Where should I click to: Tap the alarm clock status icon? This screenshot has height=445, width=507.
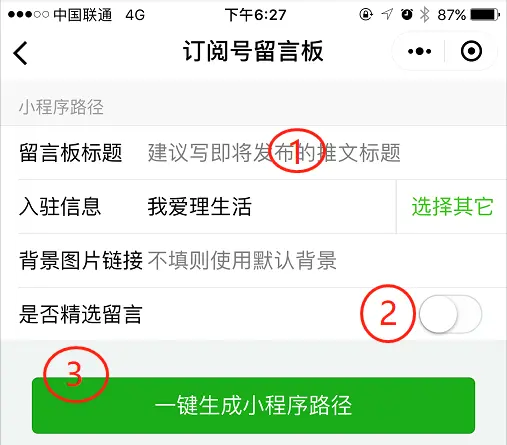(406, 14)
